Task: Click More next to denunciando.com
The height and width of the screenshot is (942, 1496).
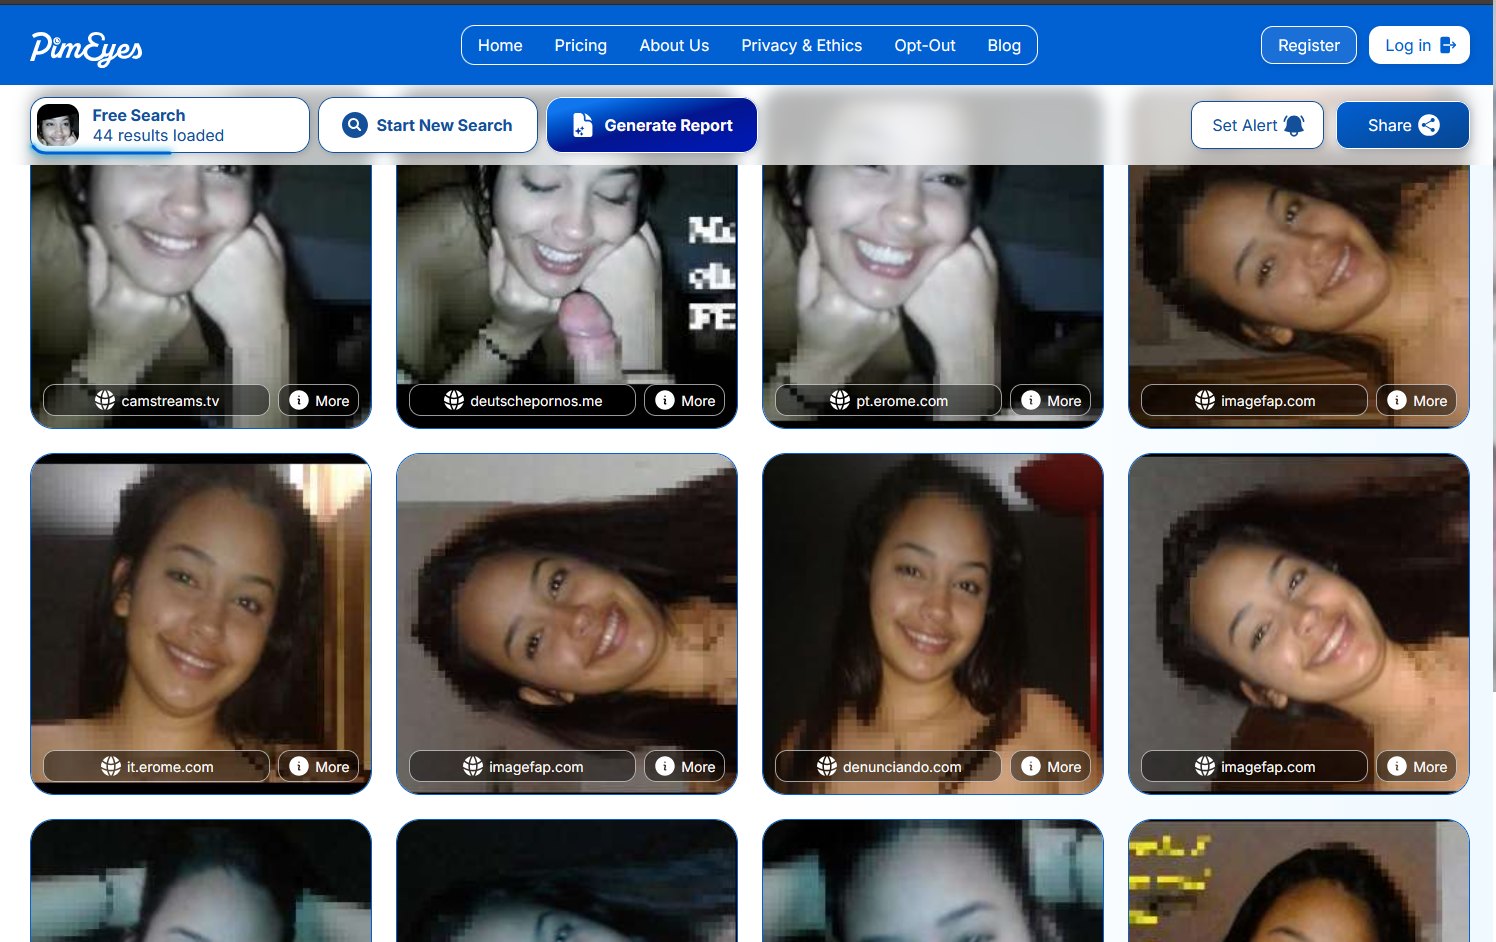Action: tap(1051, 766)
